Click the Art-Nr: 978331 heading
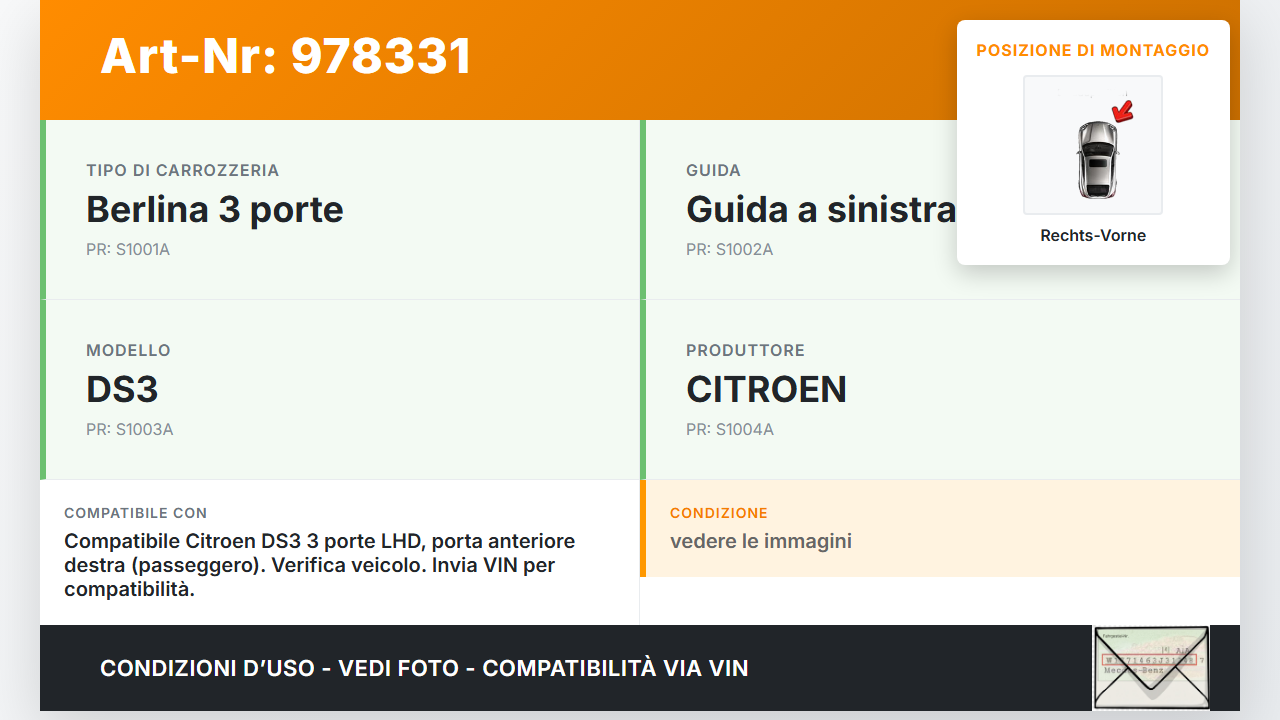The height and width of the screenshot is (720, 1280). [x=286, y=56]
